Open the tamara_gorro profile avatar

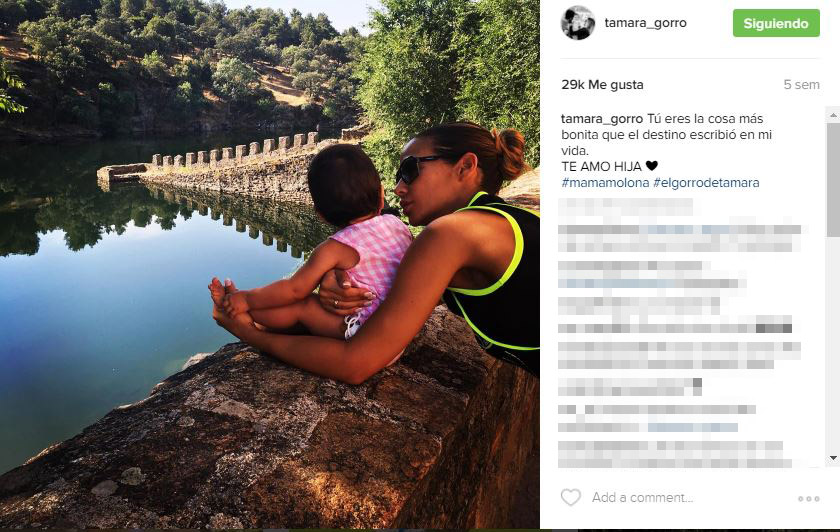pos(578,23)
